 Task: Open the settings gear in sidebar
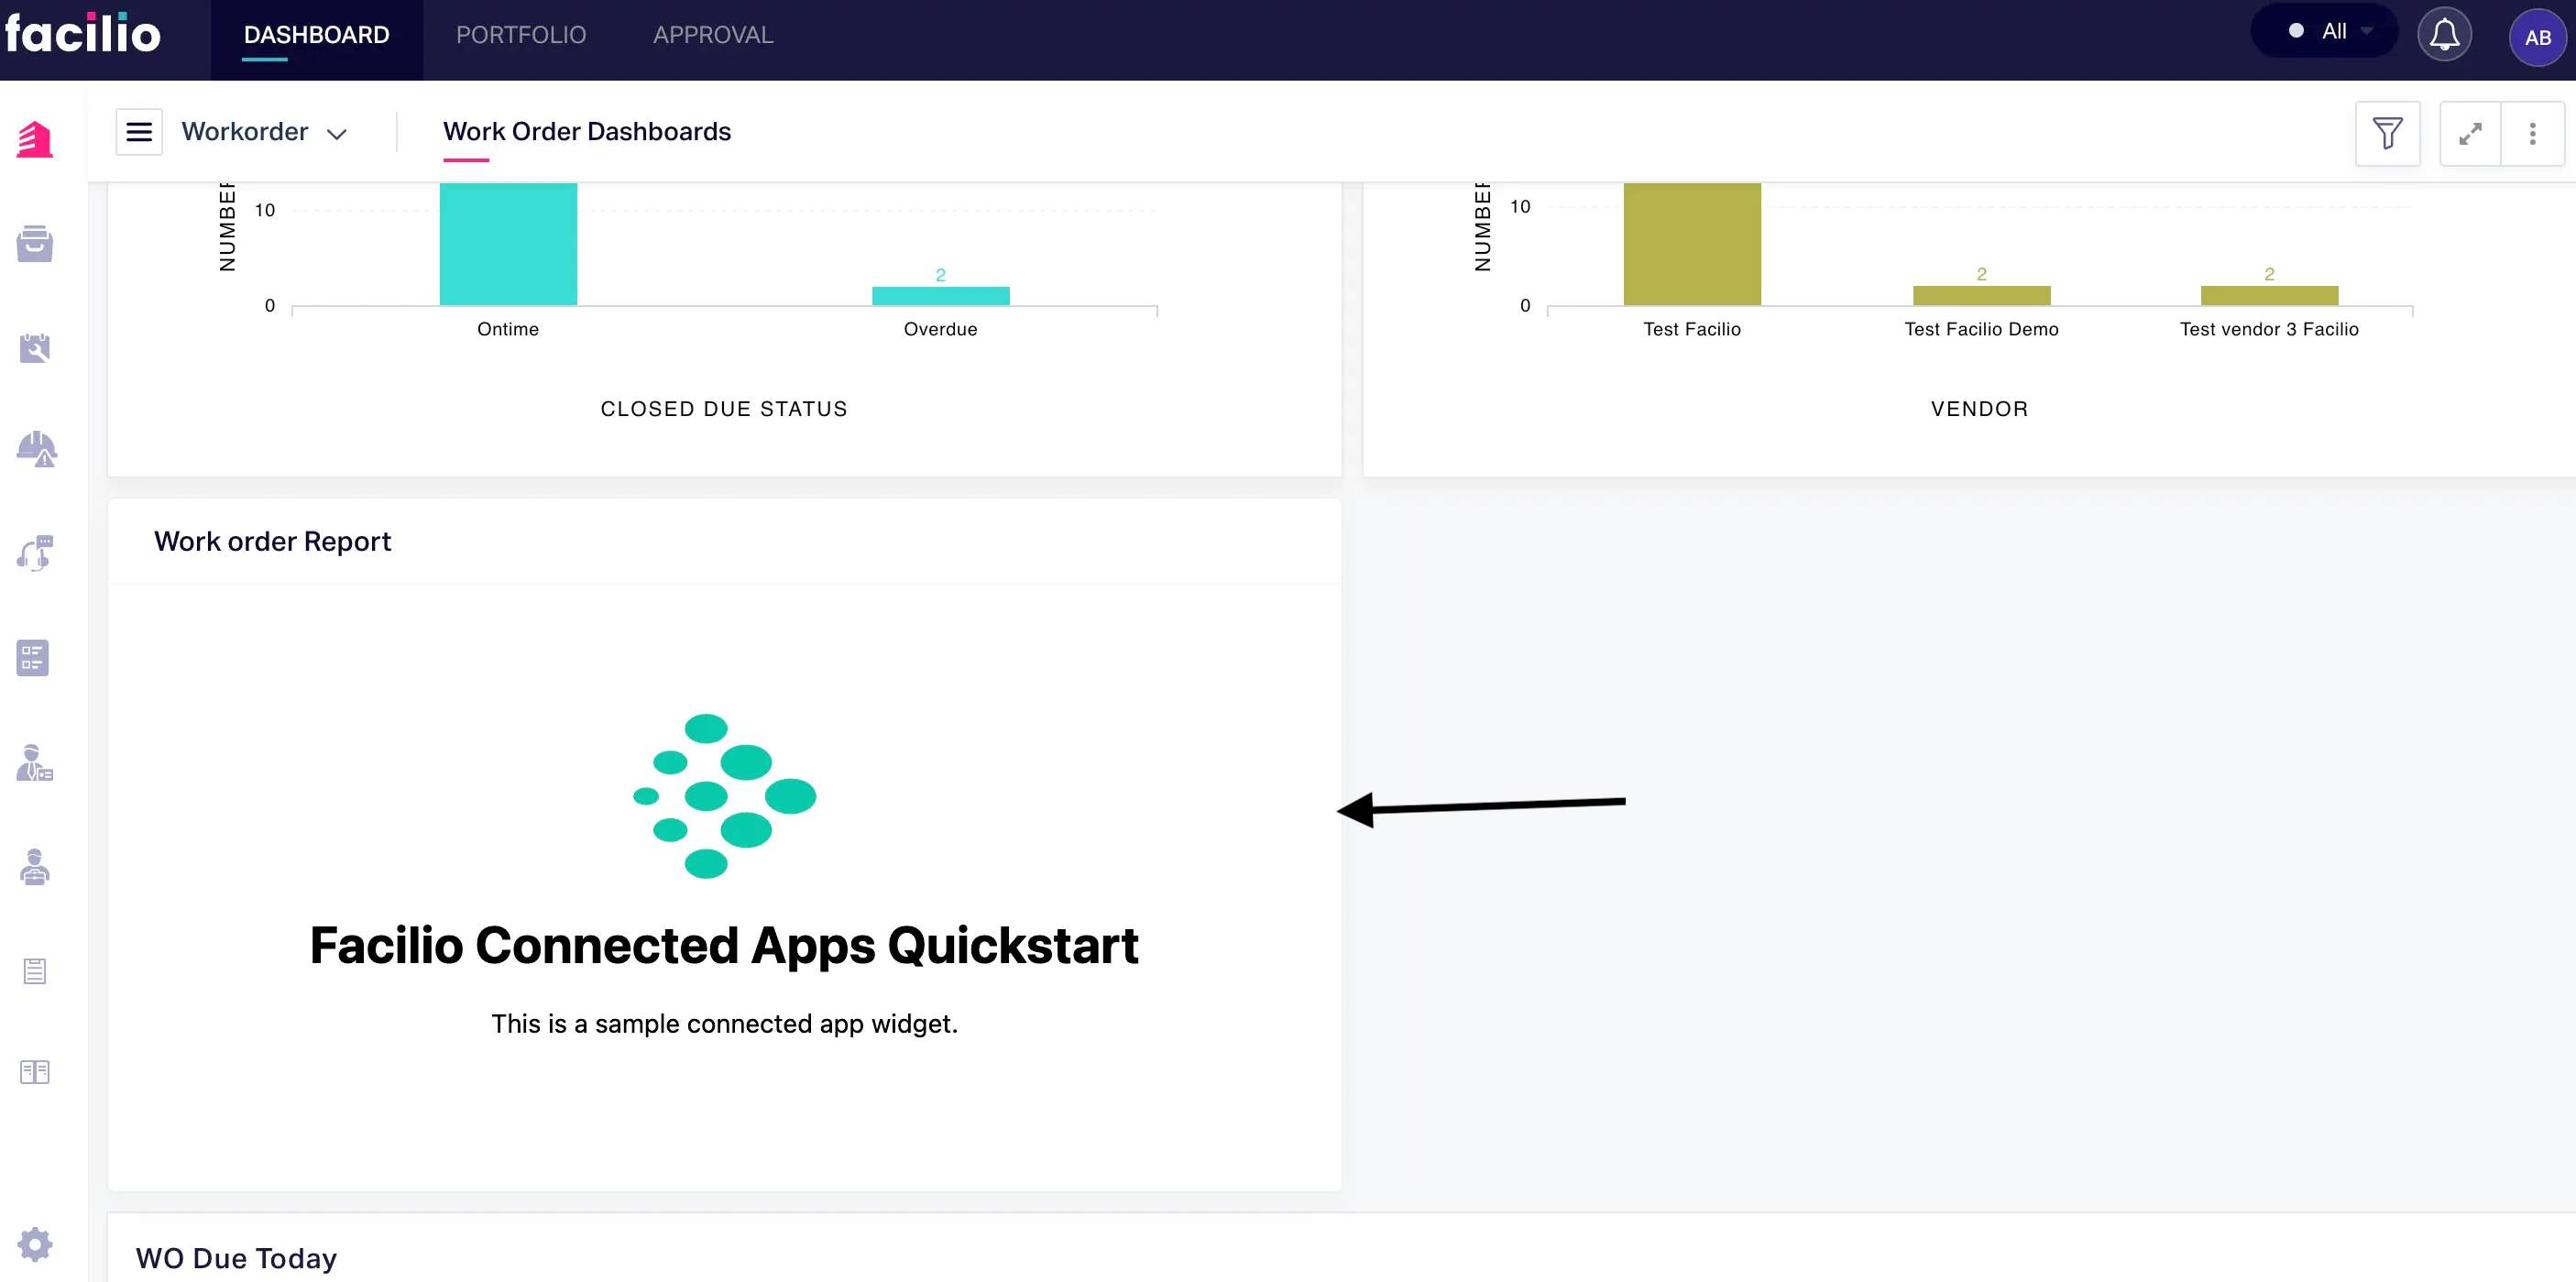[x=35, y=1244]
